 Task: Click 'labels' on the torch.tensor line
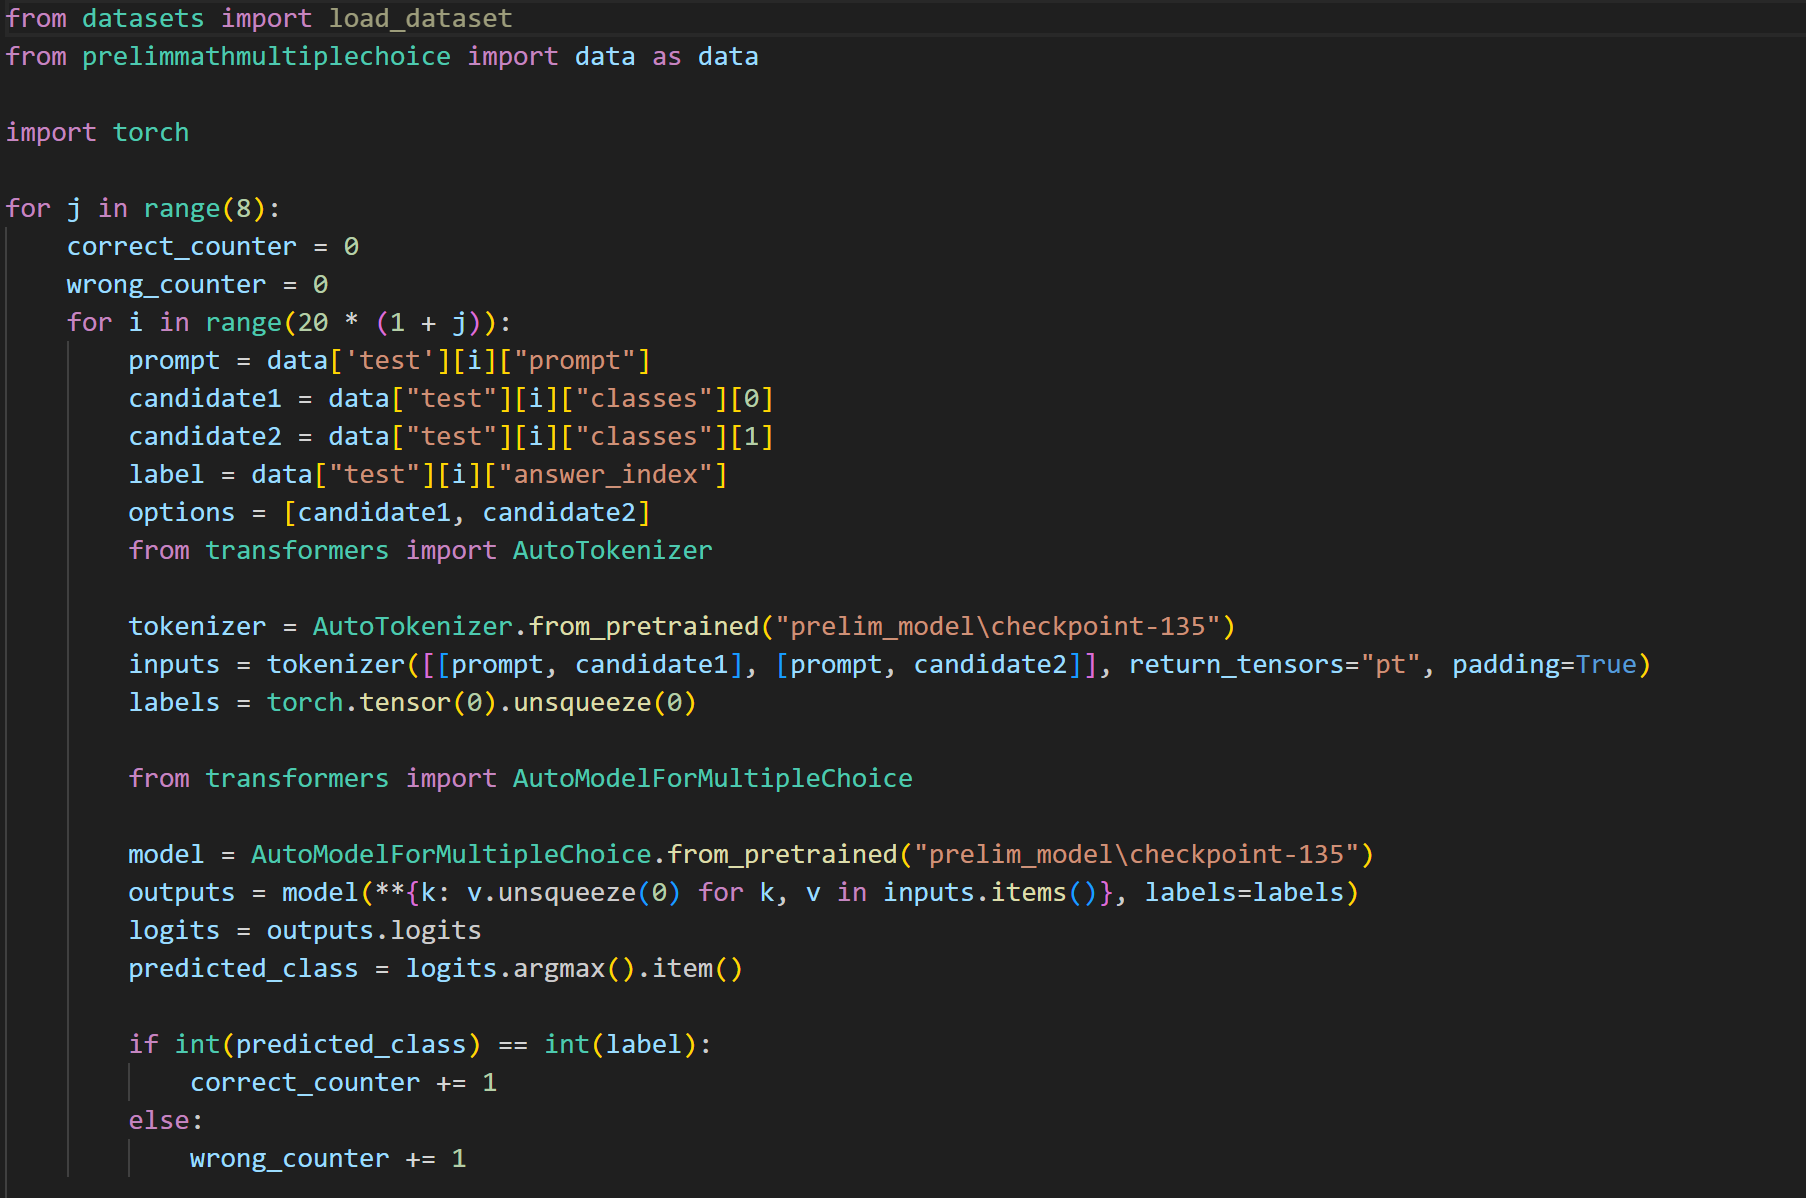click(174, 702)
